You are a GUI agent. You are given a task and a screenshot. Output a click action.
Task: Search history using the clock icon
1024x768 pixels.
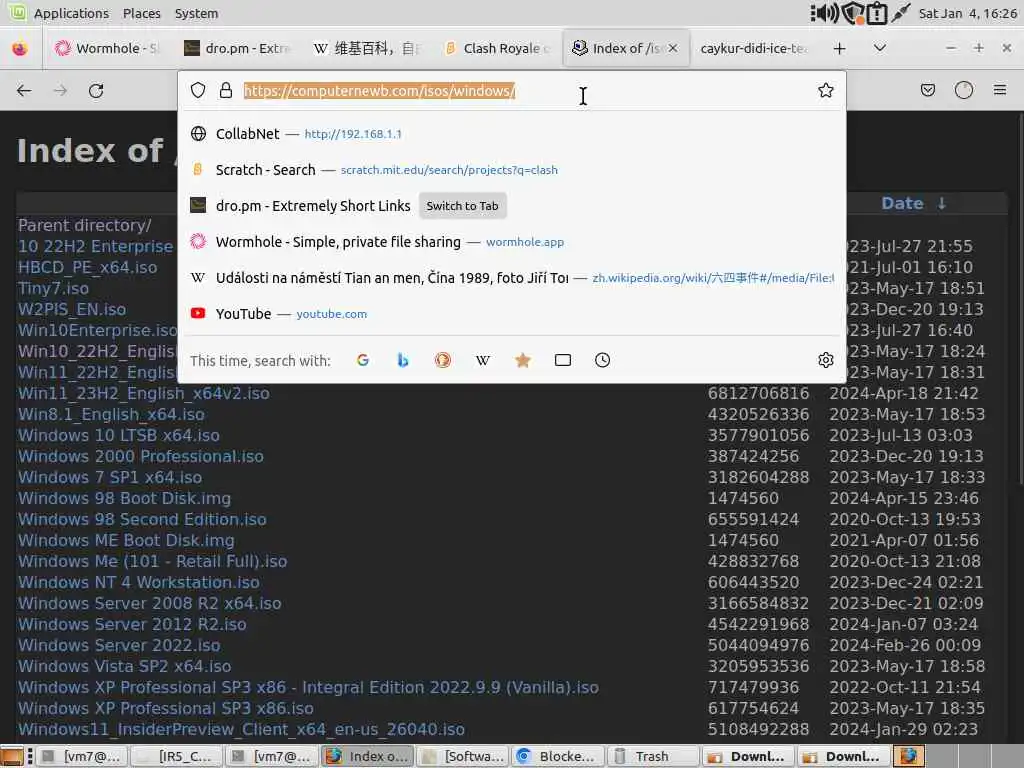[x=602, y=360]
